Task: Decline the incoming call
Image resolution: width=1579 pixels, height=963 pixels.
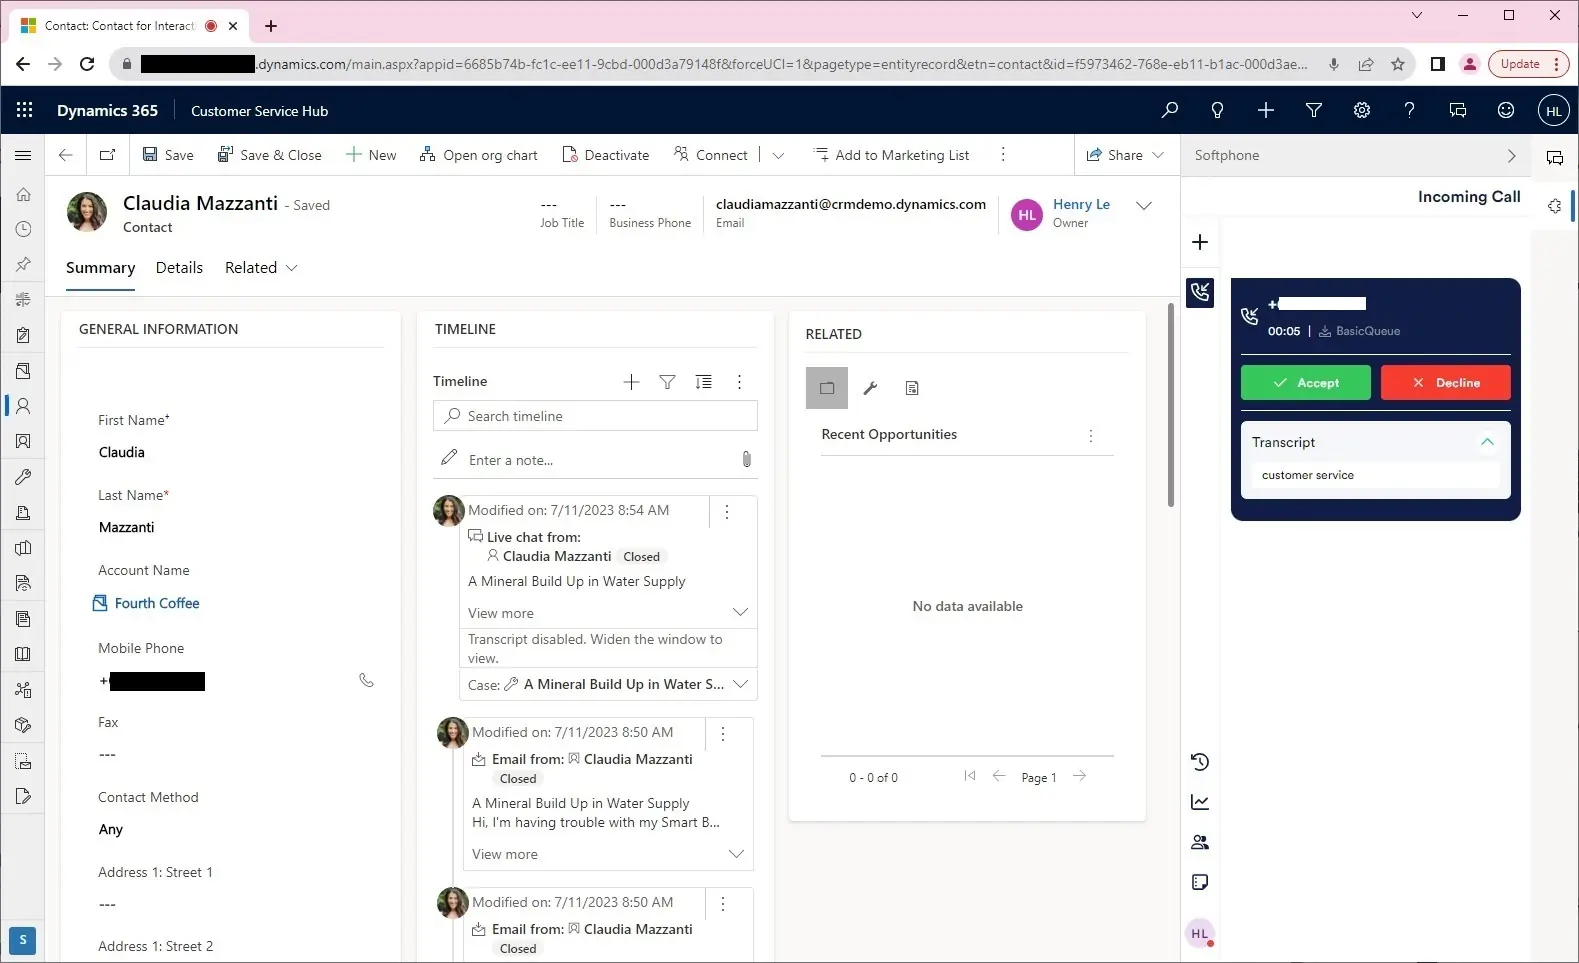Action: [x=1445, y=383]
